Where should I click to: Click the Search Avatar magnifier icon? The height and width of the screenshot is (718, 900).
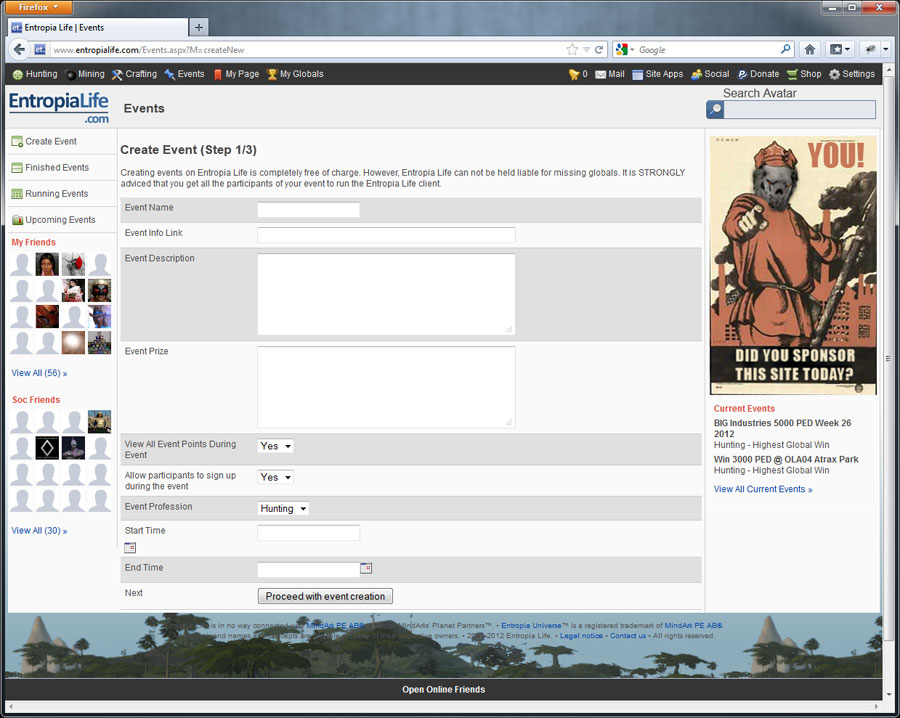pyautogui.click(x=715, y=110)
